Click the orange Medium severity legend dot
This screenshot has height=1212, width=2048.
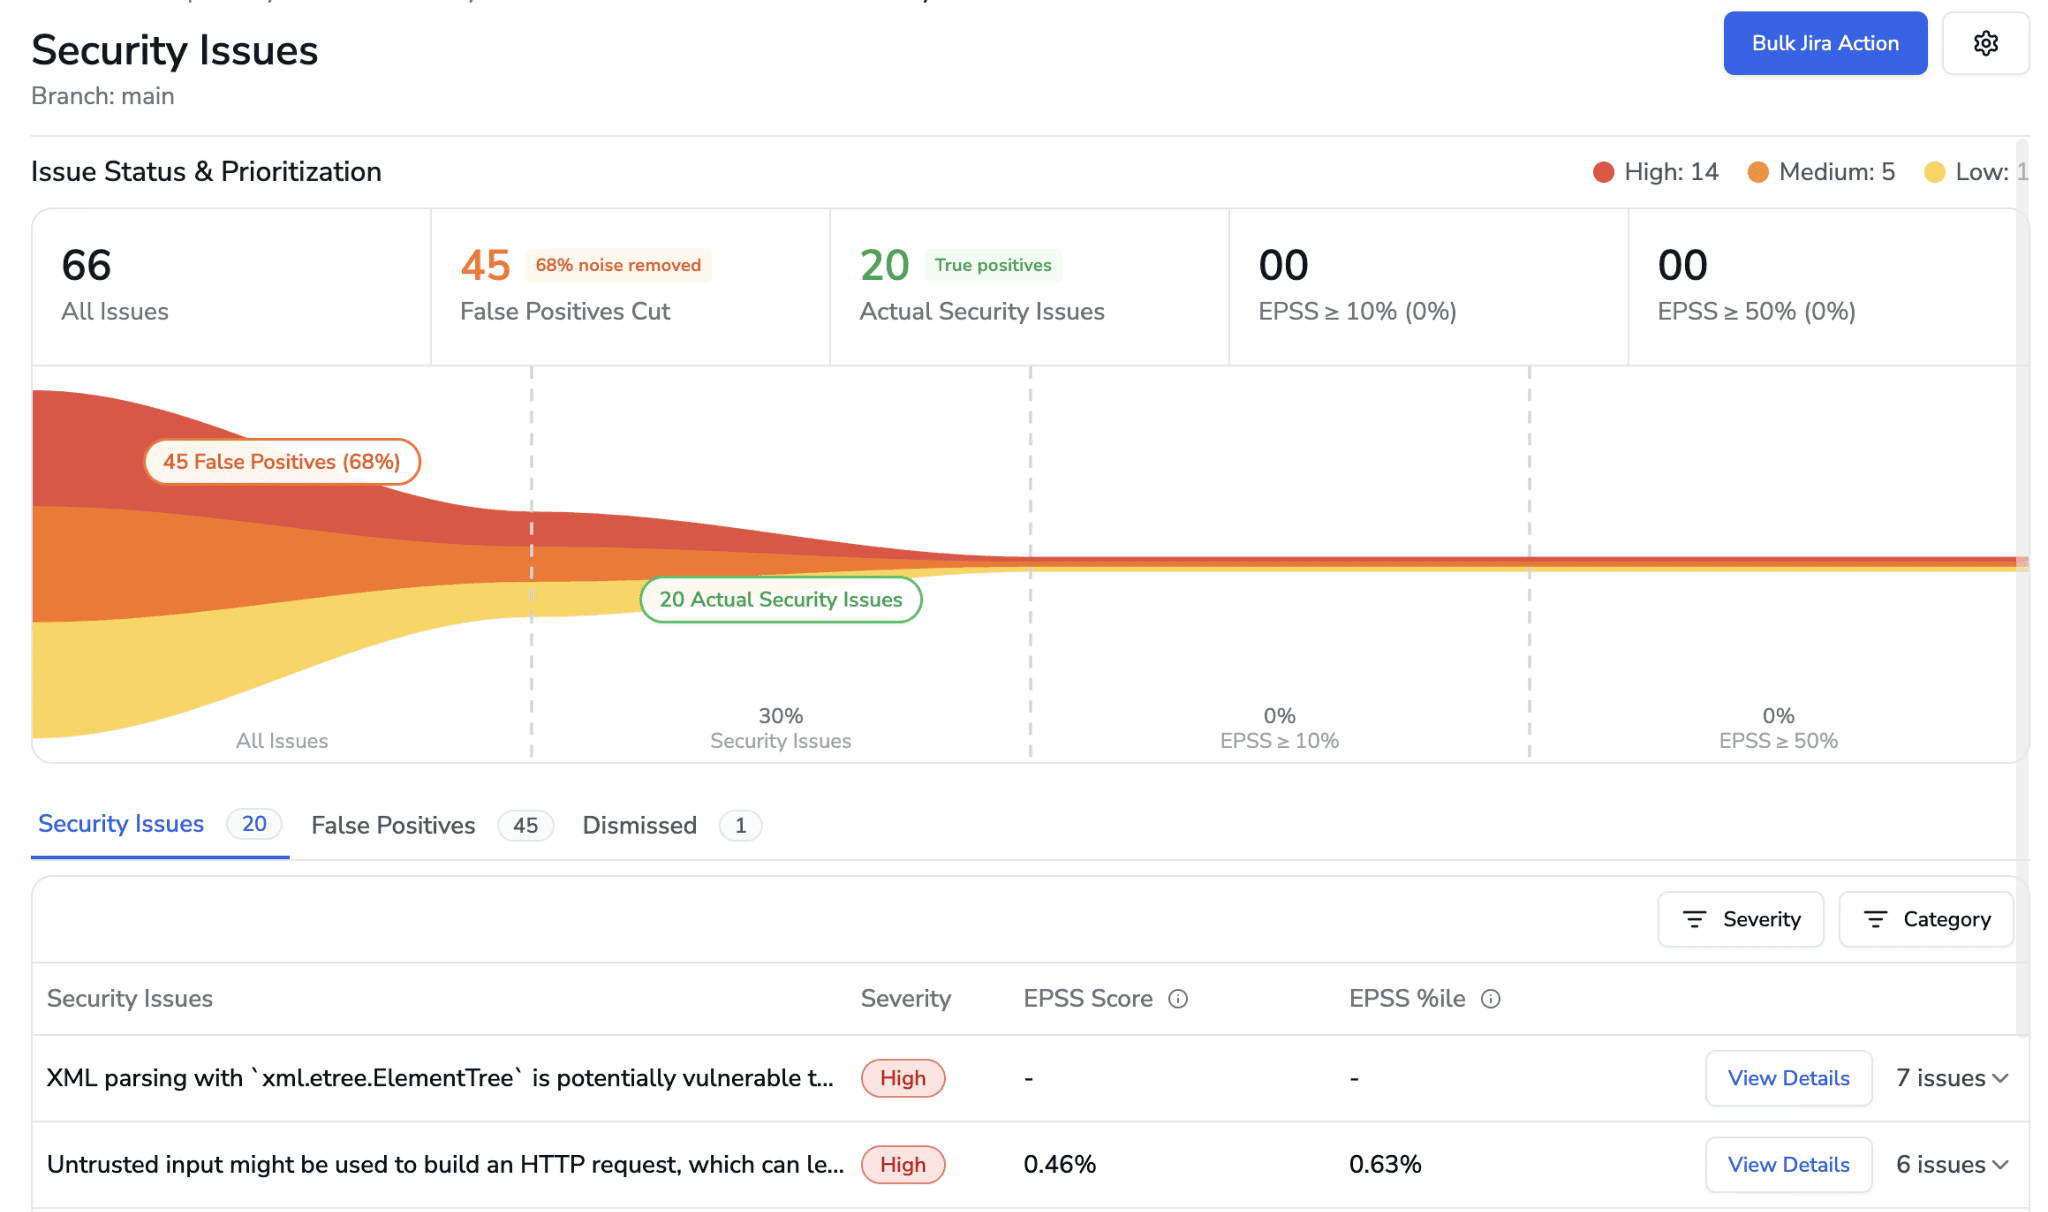click(x=1758, y=172)
